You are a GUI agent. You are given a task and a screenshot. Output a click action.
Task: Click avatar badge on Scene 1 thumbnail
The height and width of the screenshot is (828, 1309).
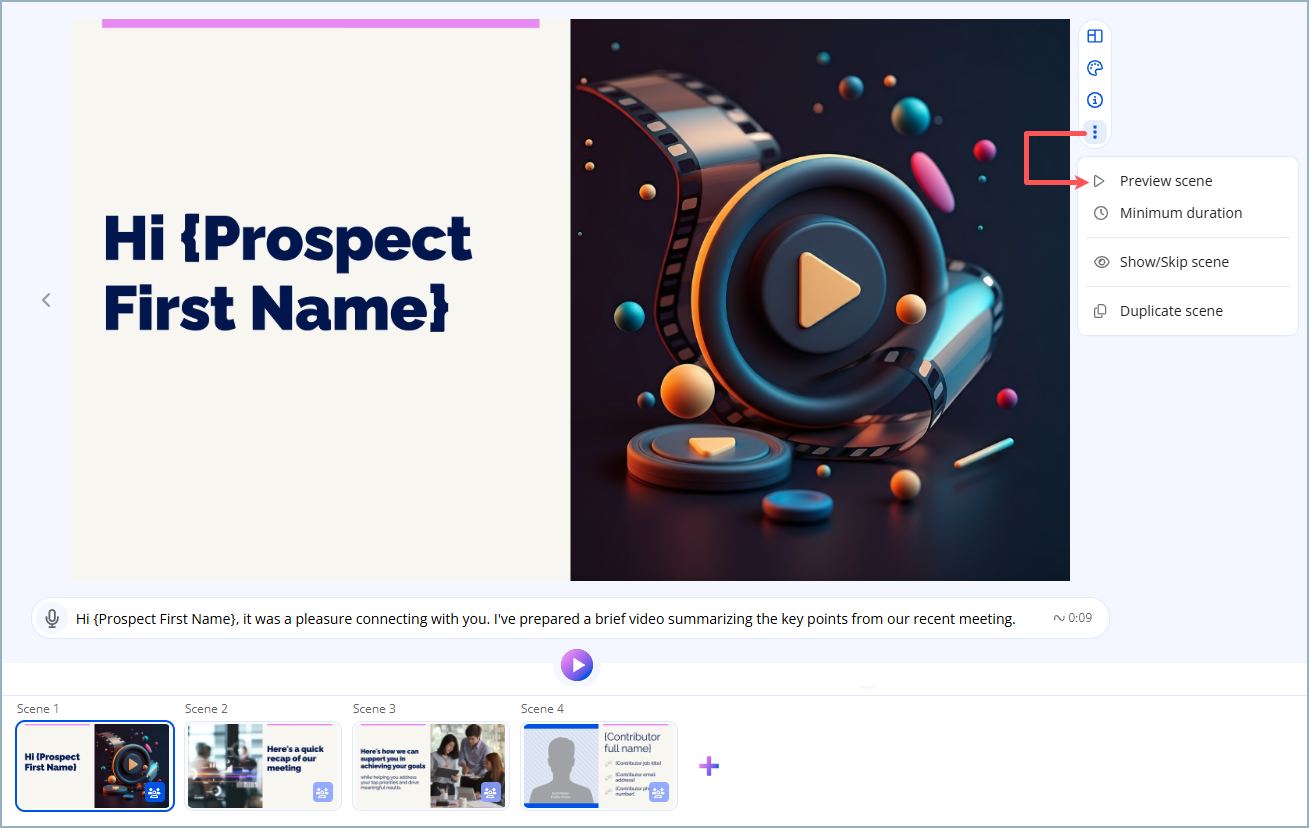coord(155,792)
